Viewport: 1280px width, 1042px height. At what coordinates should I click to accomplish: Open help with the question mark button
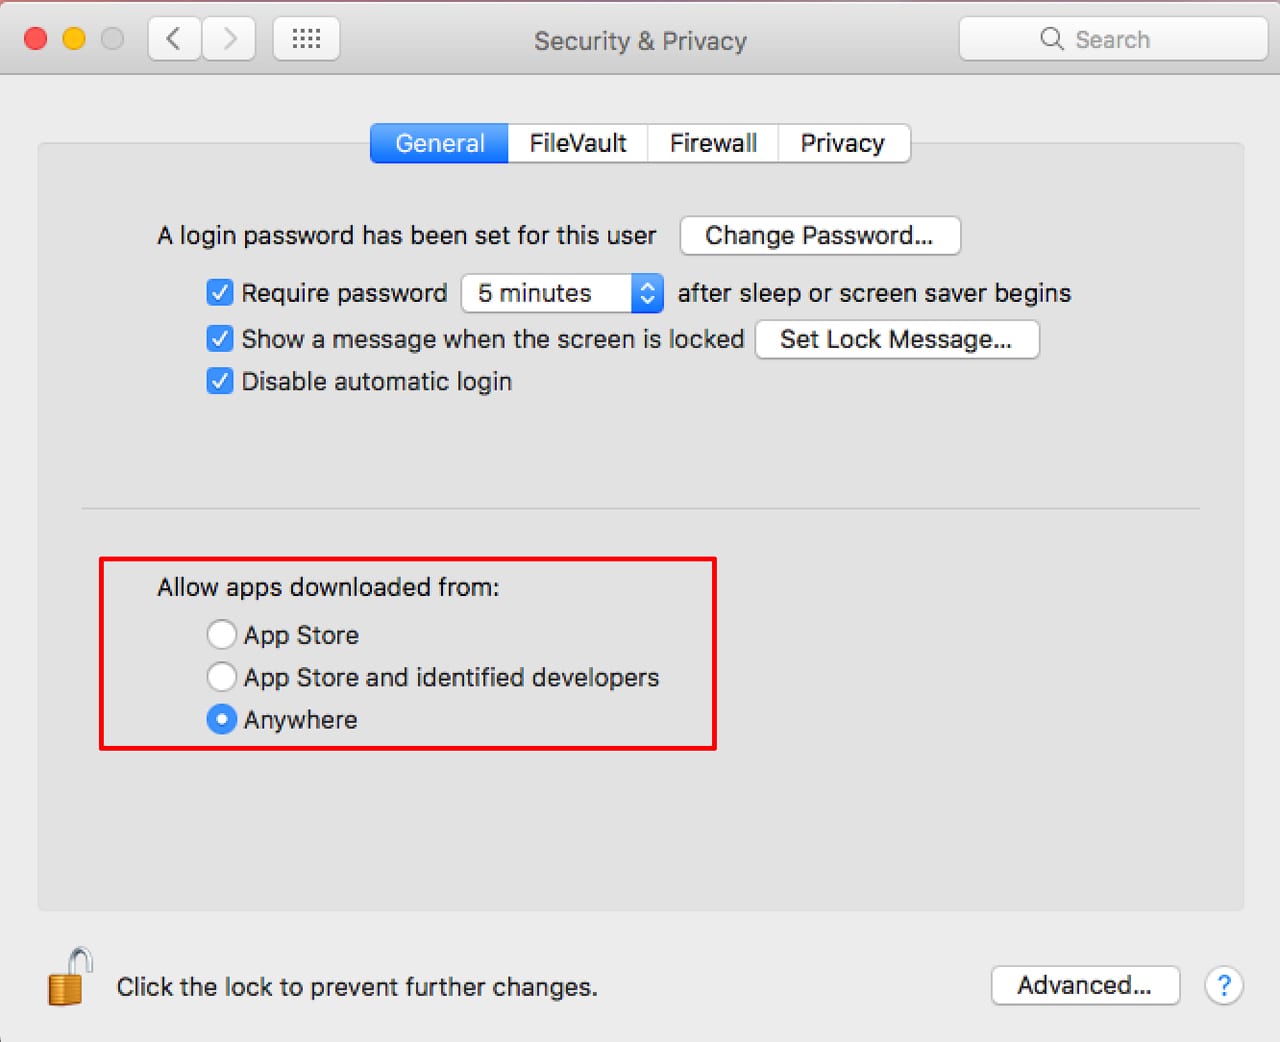point(1223,986)
